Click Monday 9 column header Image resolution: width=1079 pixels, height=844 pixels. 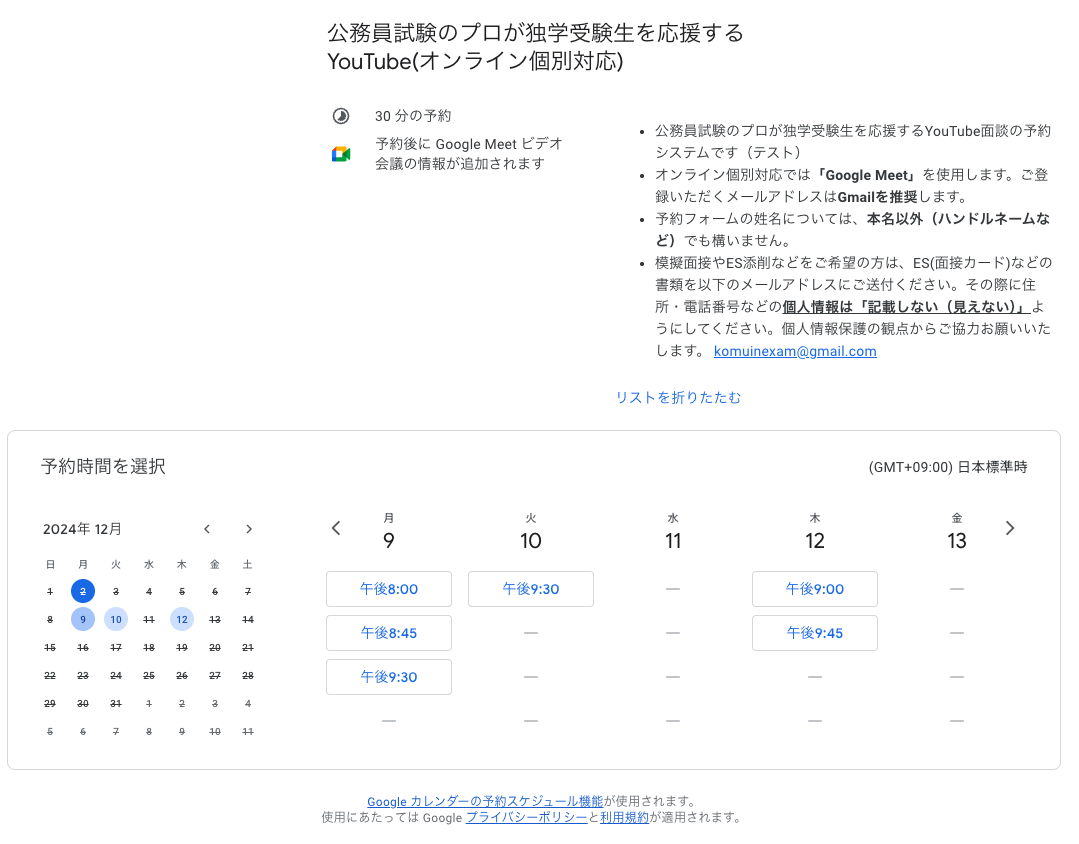pyautogui.click(x=389, y=532)
